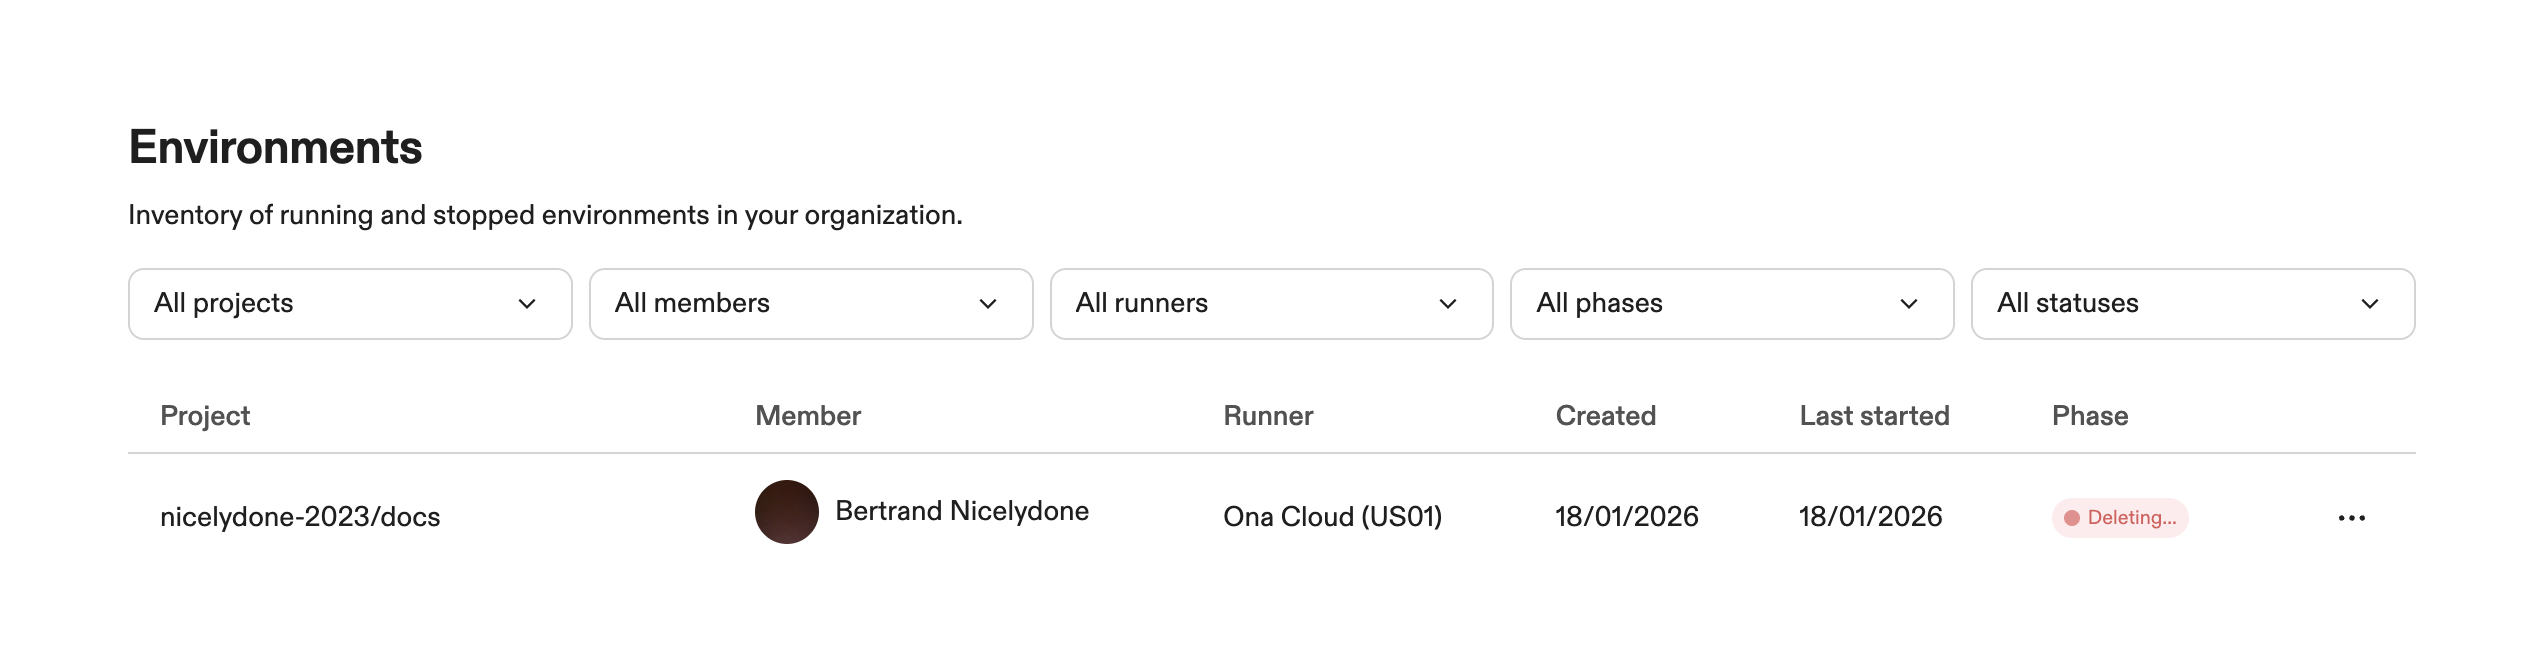2544x672 pixels.
Task: Click the Phase column header
Action: tap(2089, 416)
